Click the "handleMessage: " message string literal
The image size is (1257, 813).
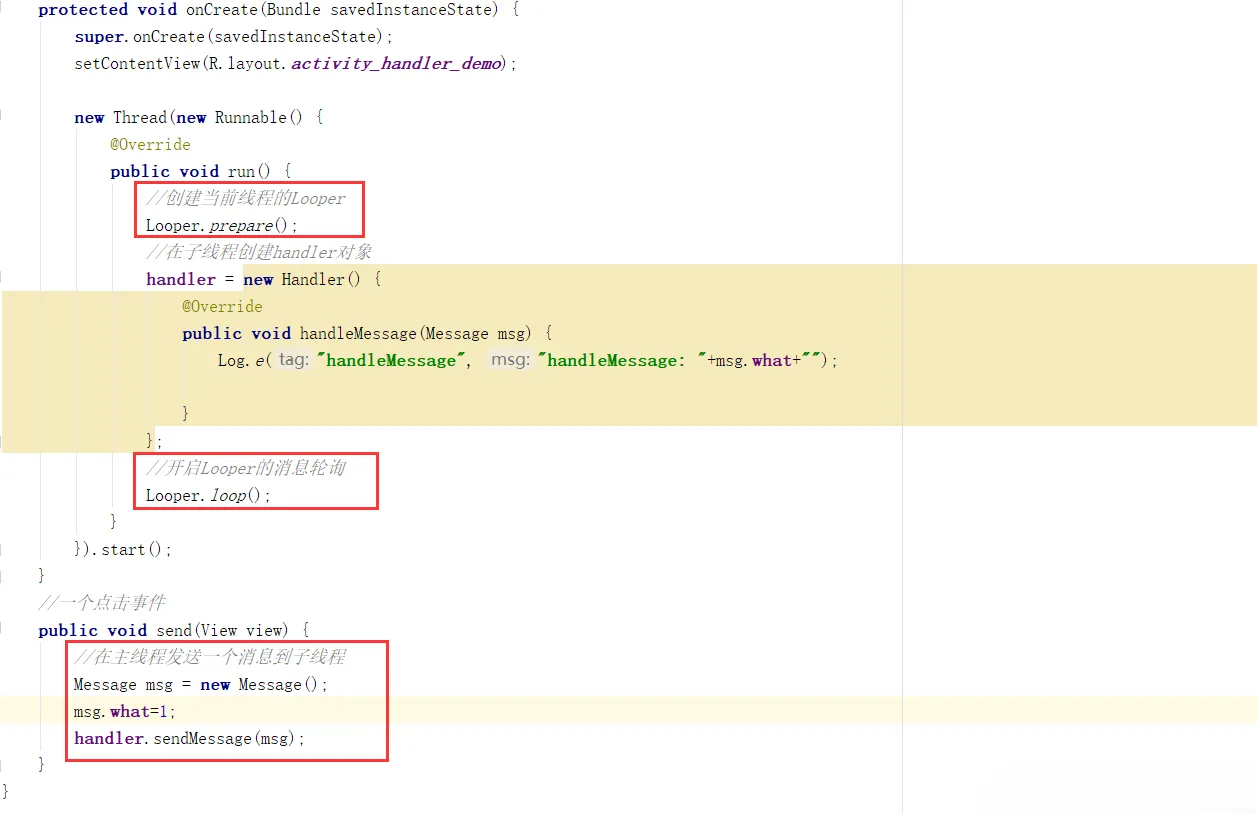[x=622, y=360]
